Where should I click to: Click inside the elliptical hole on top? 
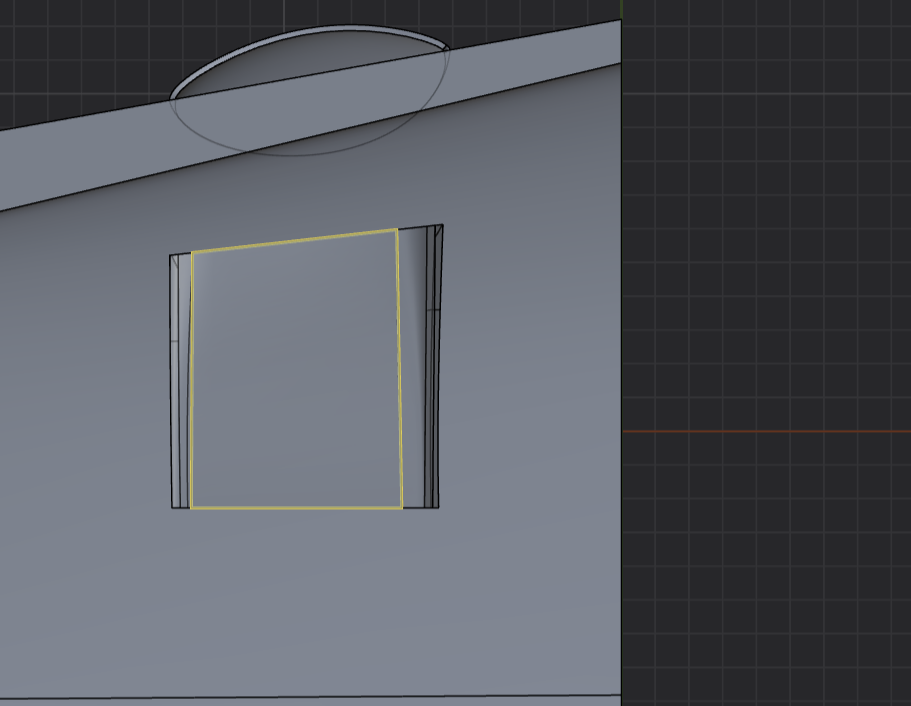tap(300, 68)
